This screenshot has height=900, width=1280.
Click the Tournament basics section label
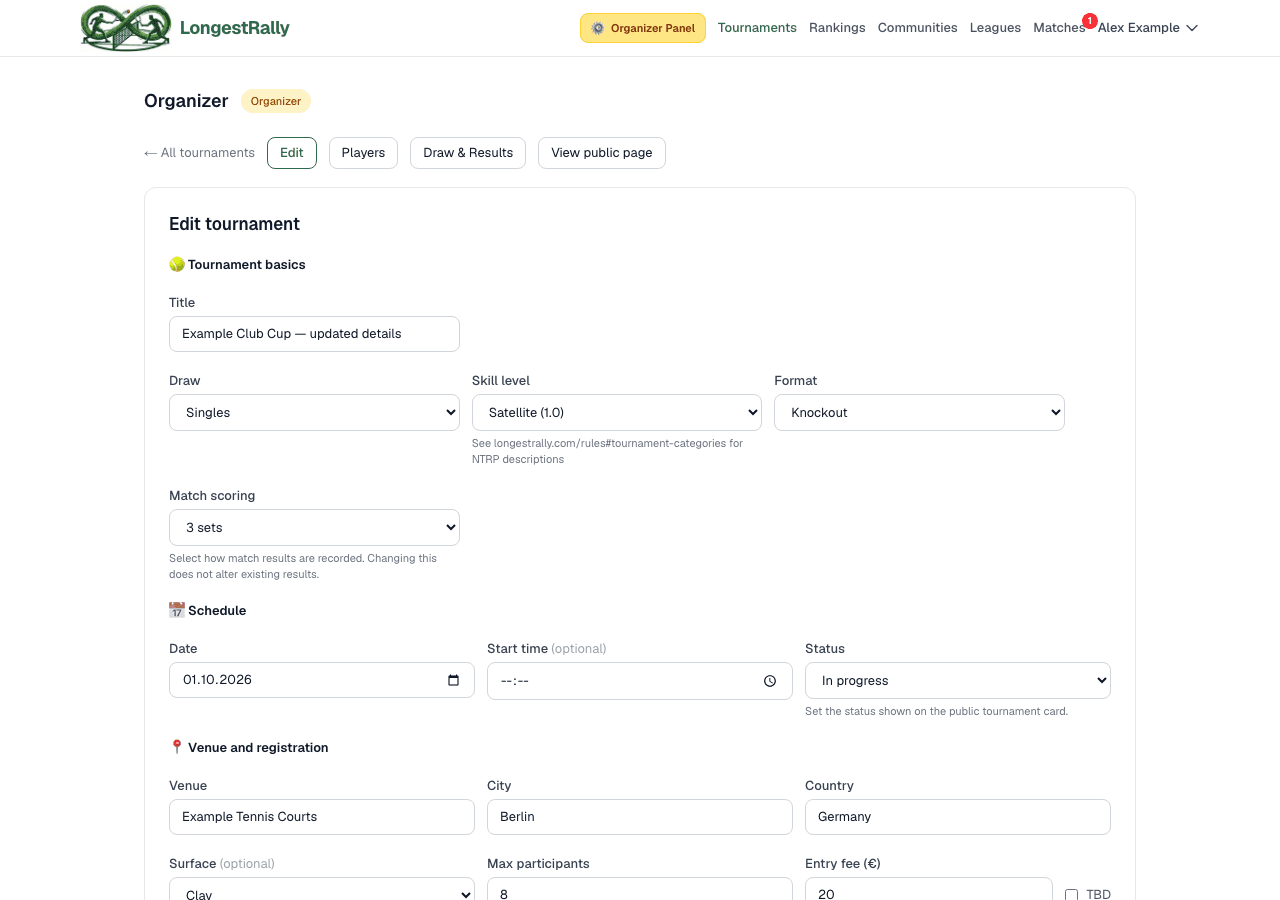(x=237, y=265)
